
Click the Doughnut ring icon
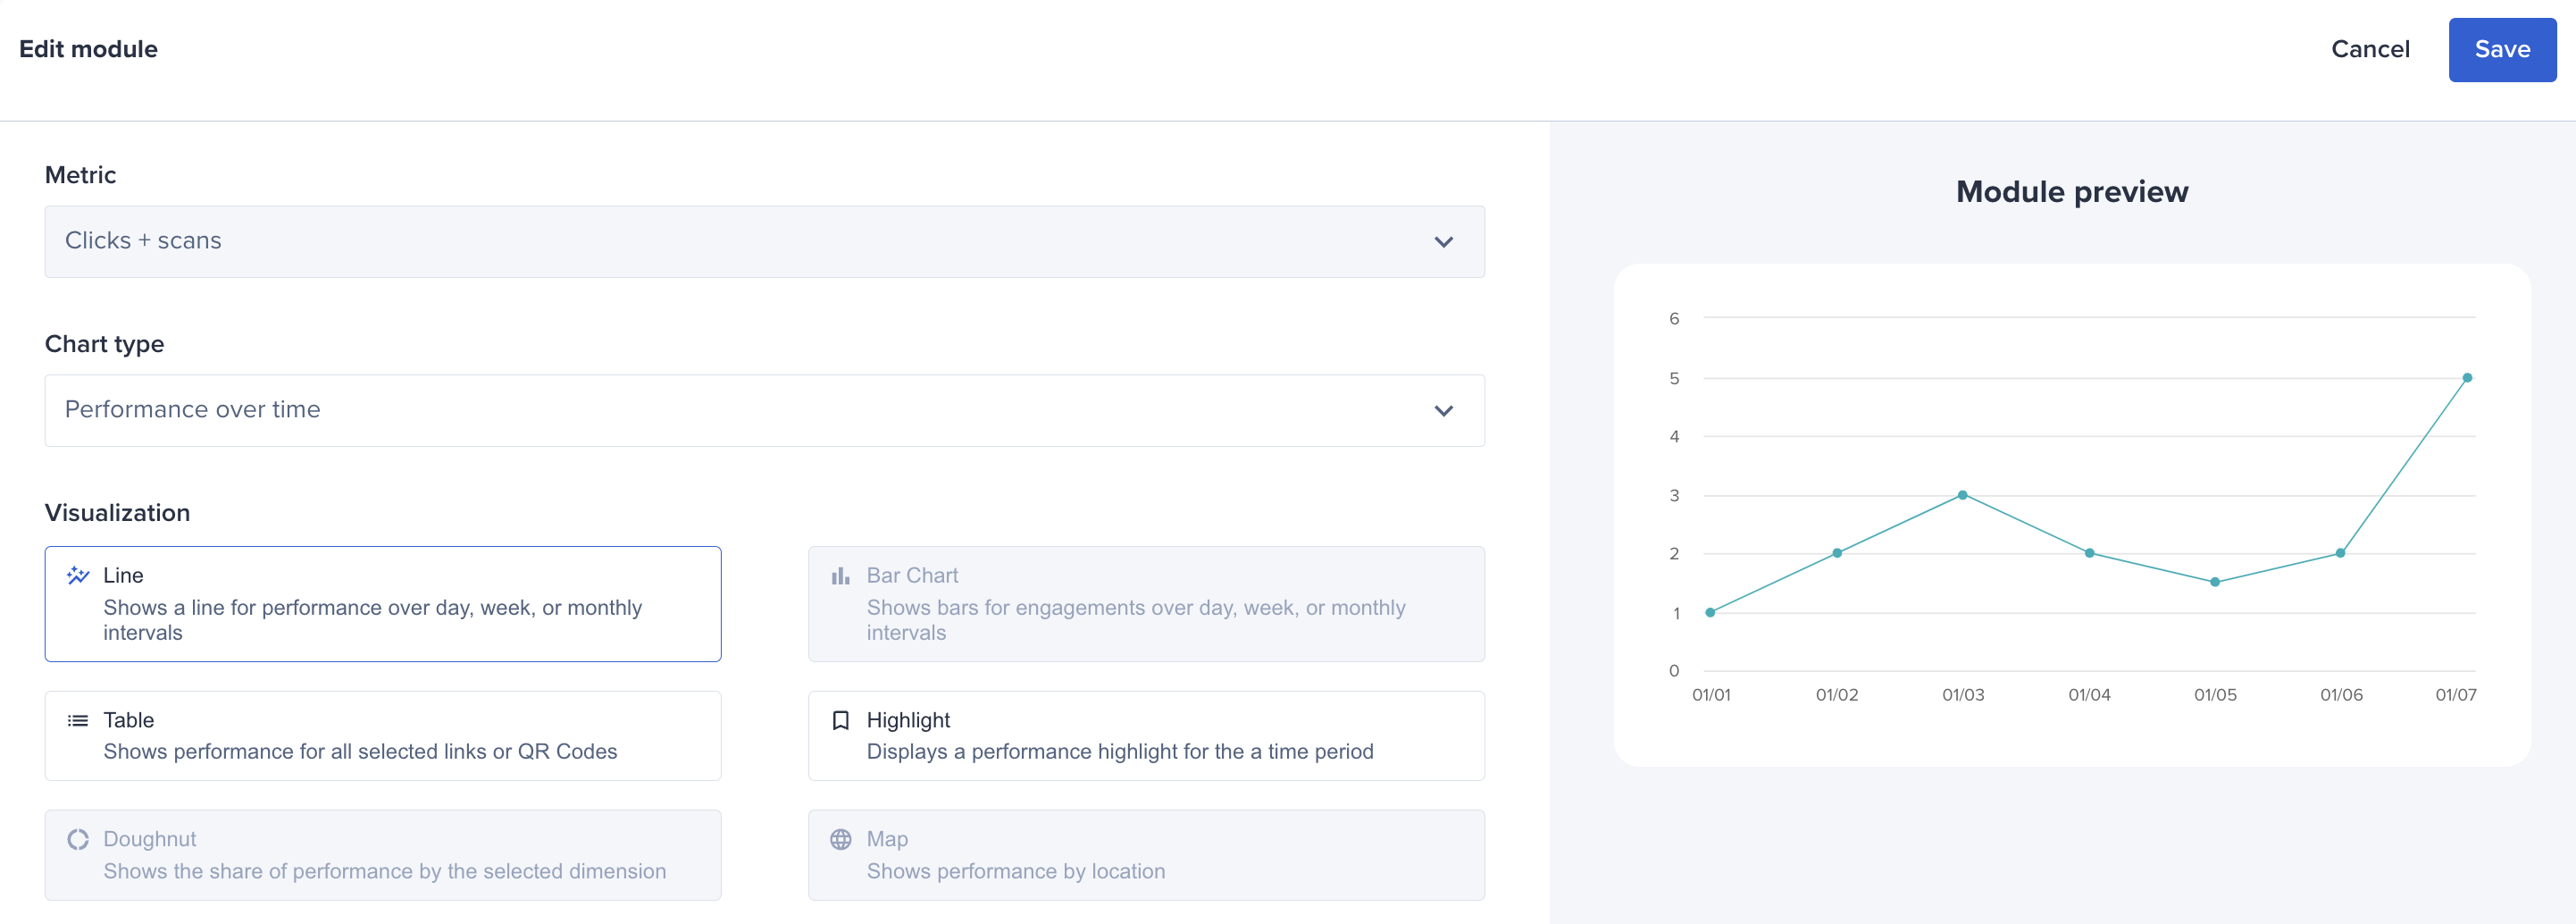pyautogui.click(x=78, y=839)
